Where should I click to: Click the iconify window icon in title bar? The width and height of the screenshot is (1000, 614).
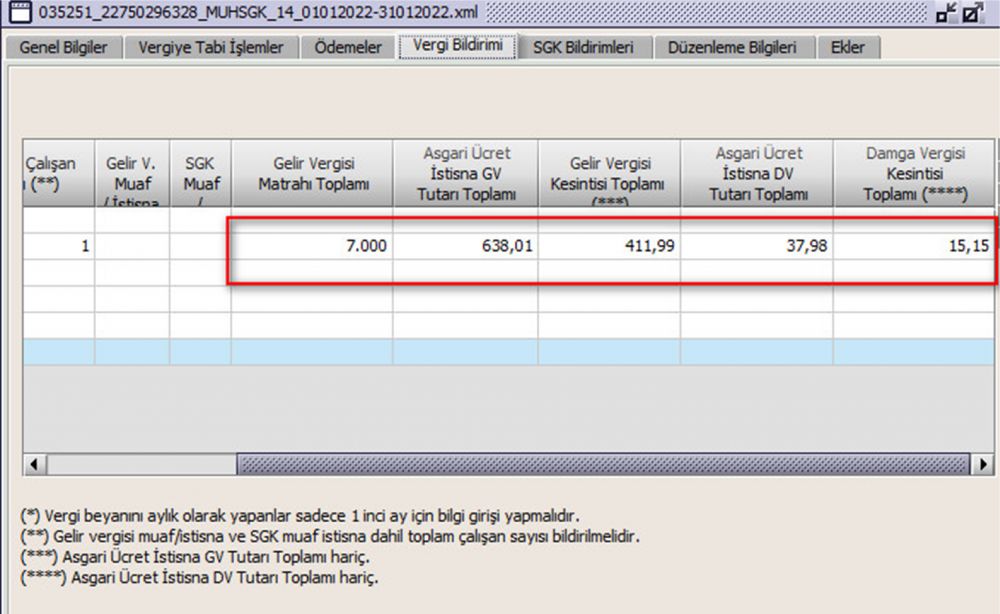946,13
